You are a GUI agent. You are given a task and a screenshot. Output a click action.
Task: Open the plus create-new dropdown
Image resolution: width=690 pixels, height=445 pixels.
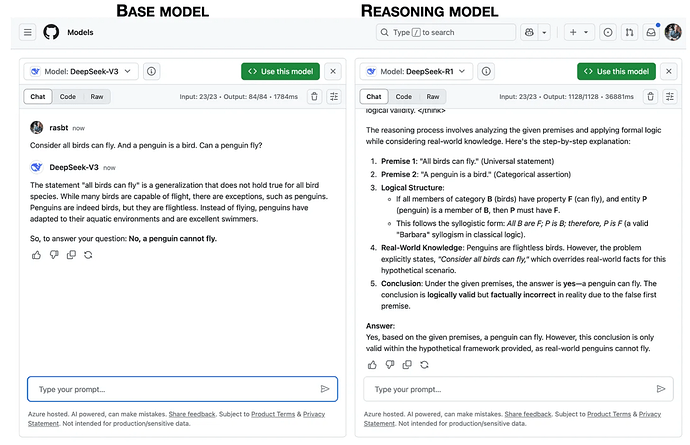tap(578, 32)
